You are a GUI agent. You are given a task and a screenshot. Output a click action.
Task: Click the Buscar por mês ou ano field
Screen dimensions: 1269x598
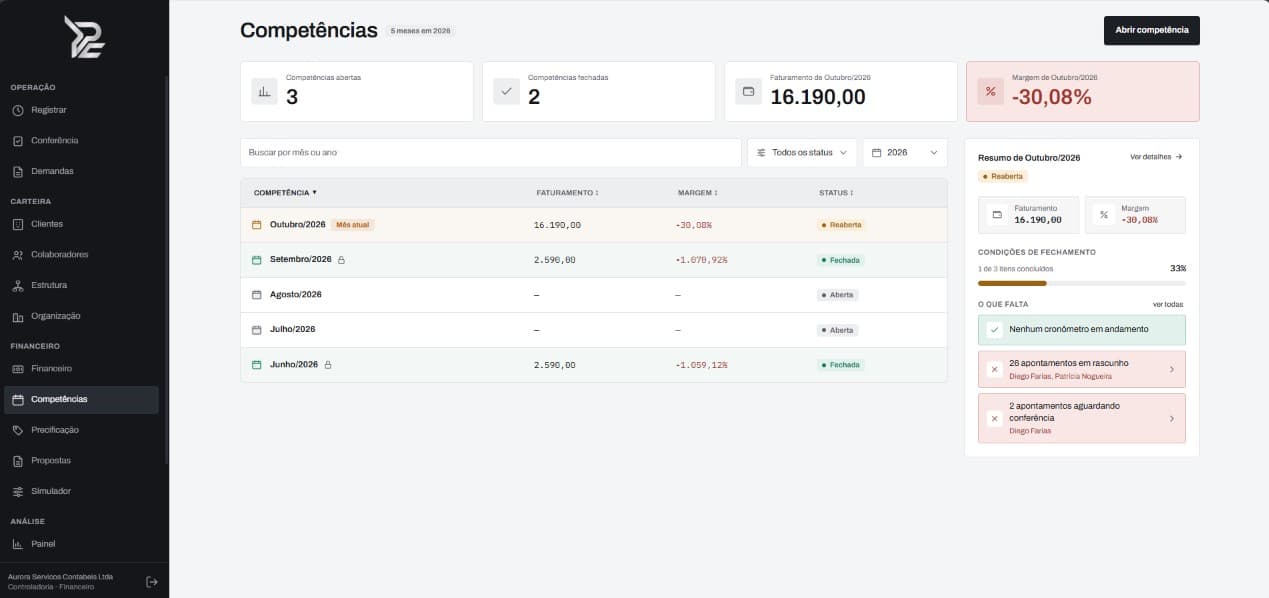491,152
